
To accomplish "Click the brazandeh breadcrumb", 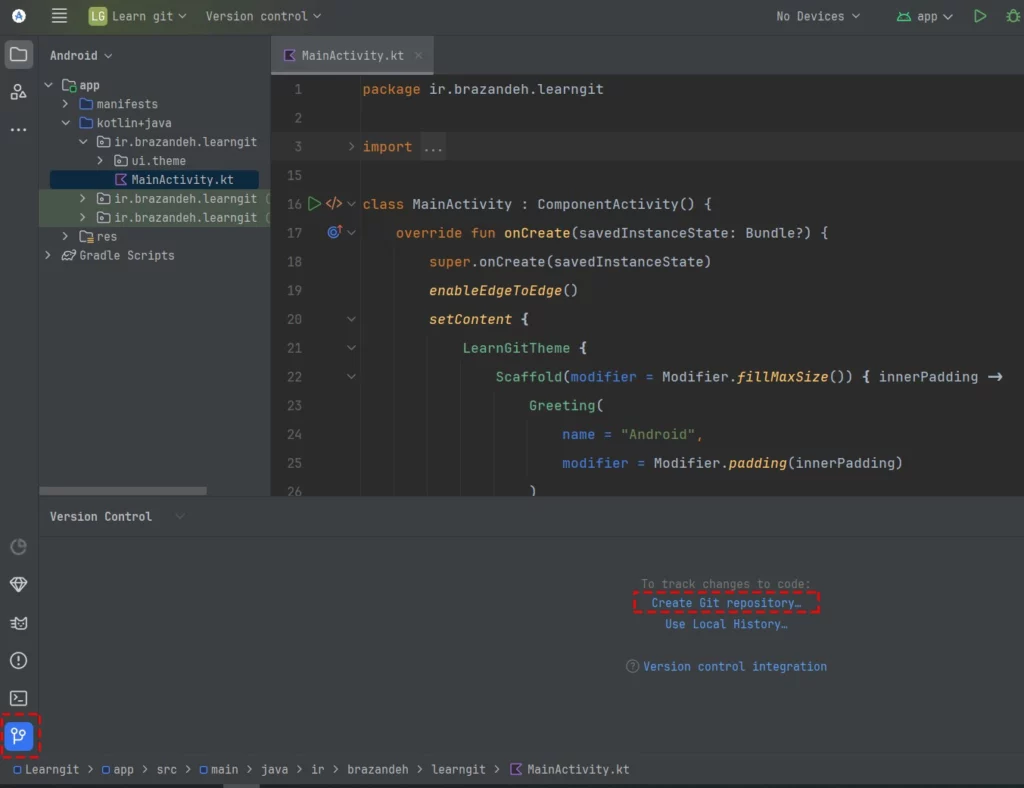I will [377, 769].
